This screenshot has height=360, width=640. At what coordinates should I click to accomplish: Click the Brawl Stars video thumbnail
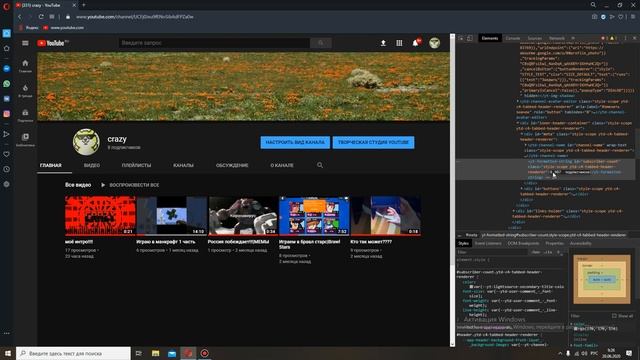point(314,215)
